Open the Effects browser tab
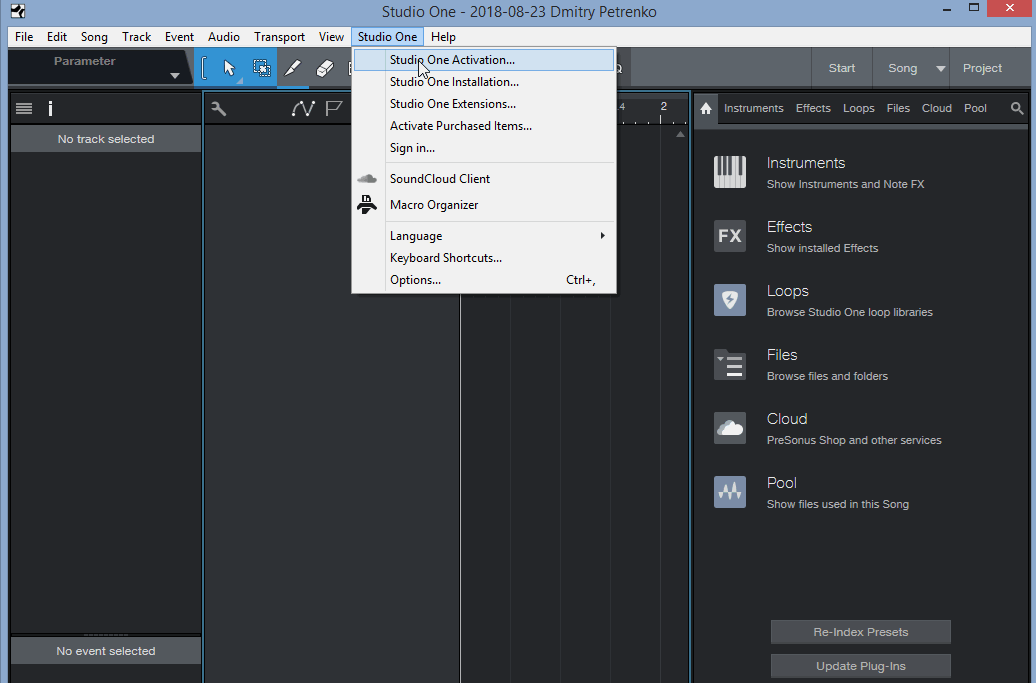Viewport: 1036px width, 683px height. pos(813,108)
